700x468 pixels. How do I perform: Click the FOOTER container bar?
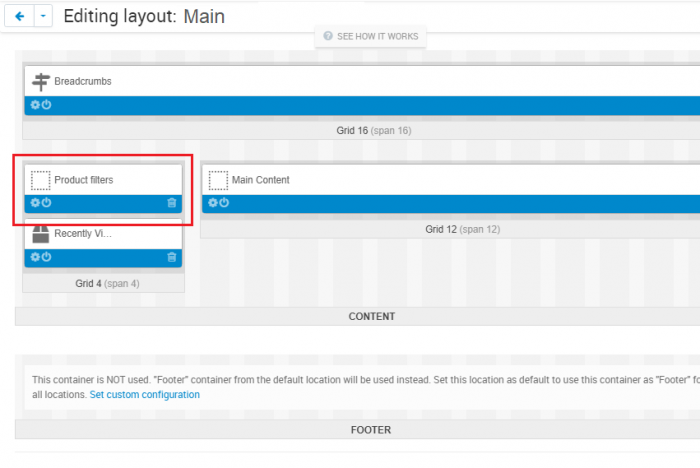pyautogui.click(x=358, y=430)
